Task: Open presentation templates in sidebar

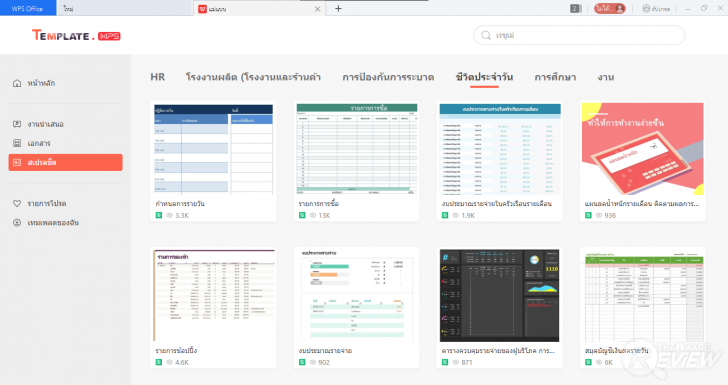Action: tap(46, 124)
